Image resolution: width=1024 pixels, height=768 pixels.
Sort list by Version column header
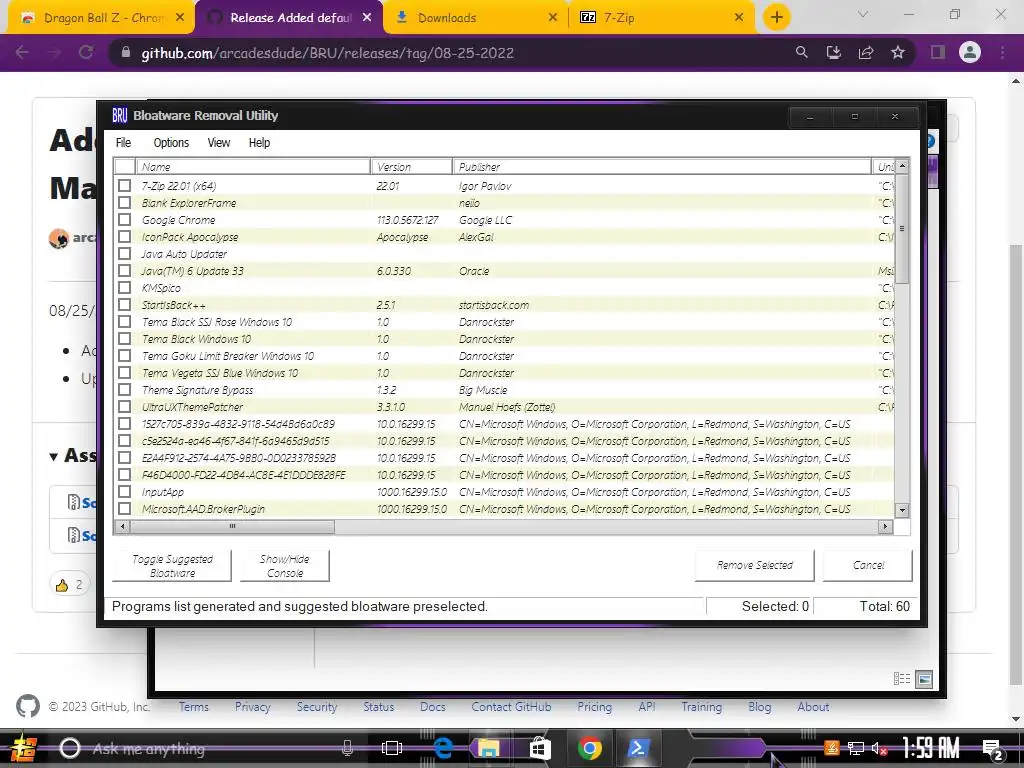[x=411, y=167]
